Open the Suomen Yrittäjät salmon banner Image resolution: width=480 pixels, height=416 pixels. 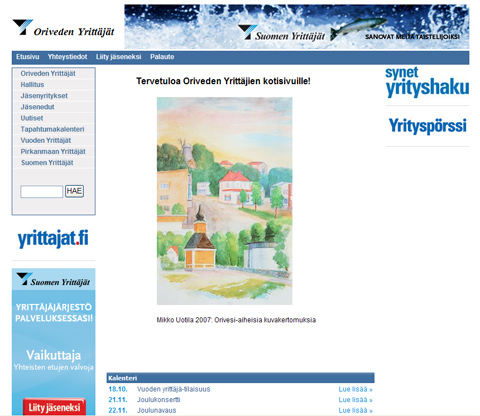tap(297, 27)
